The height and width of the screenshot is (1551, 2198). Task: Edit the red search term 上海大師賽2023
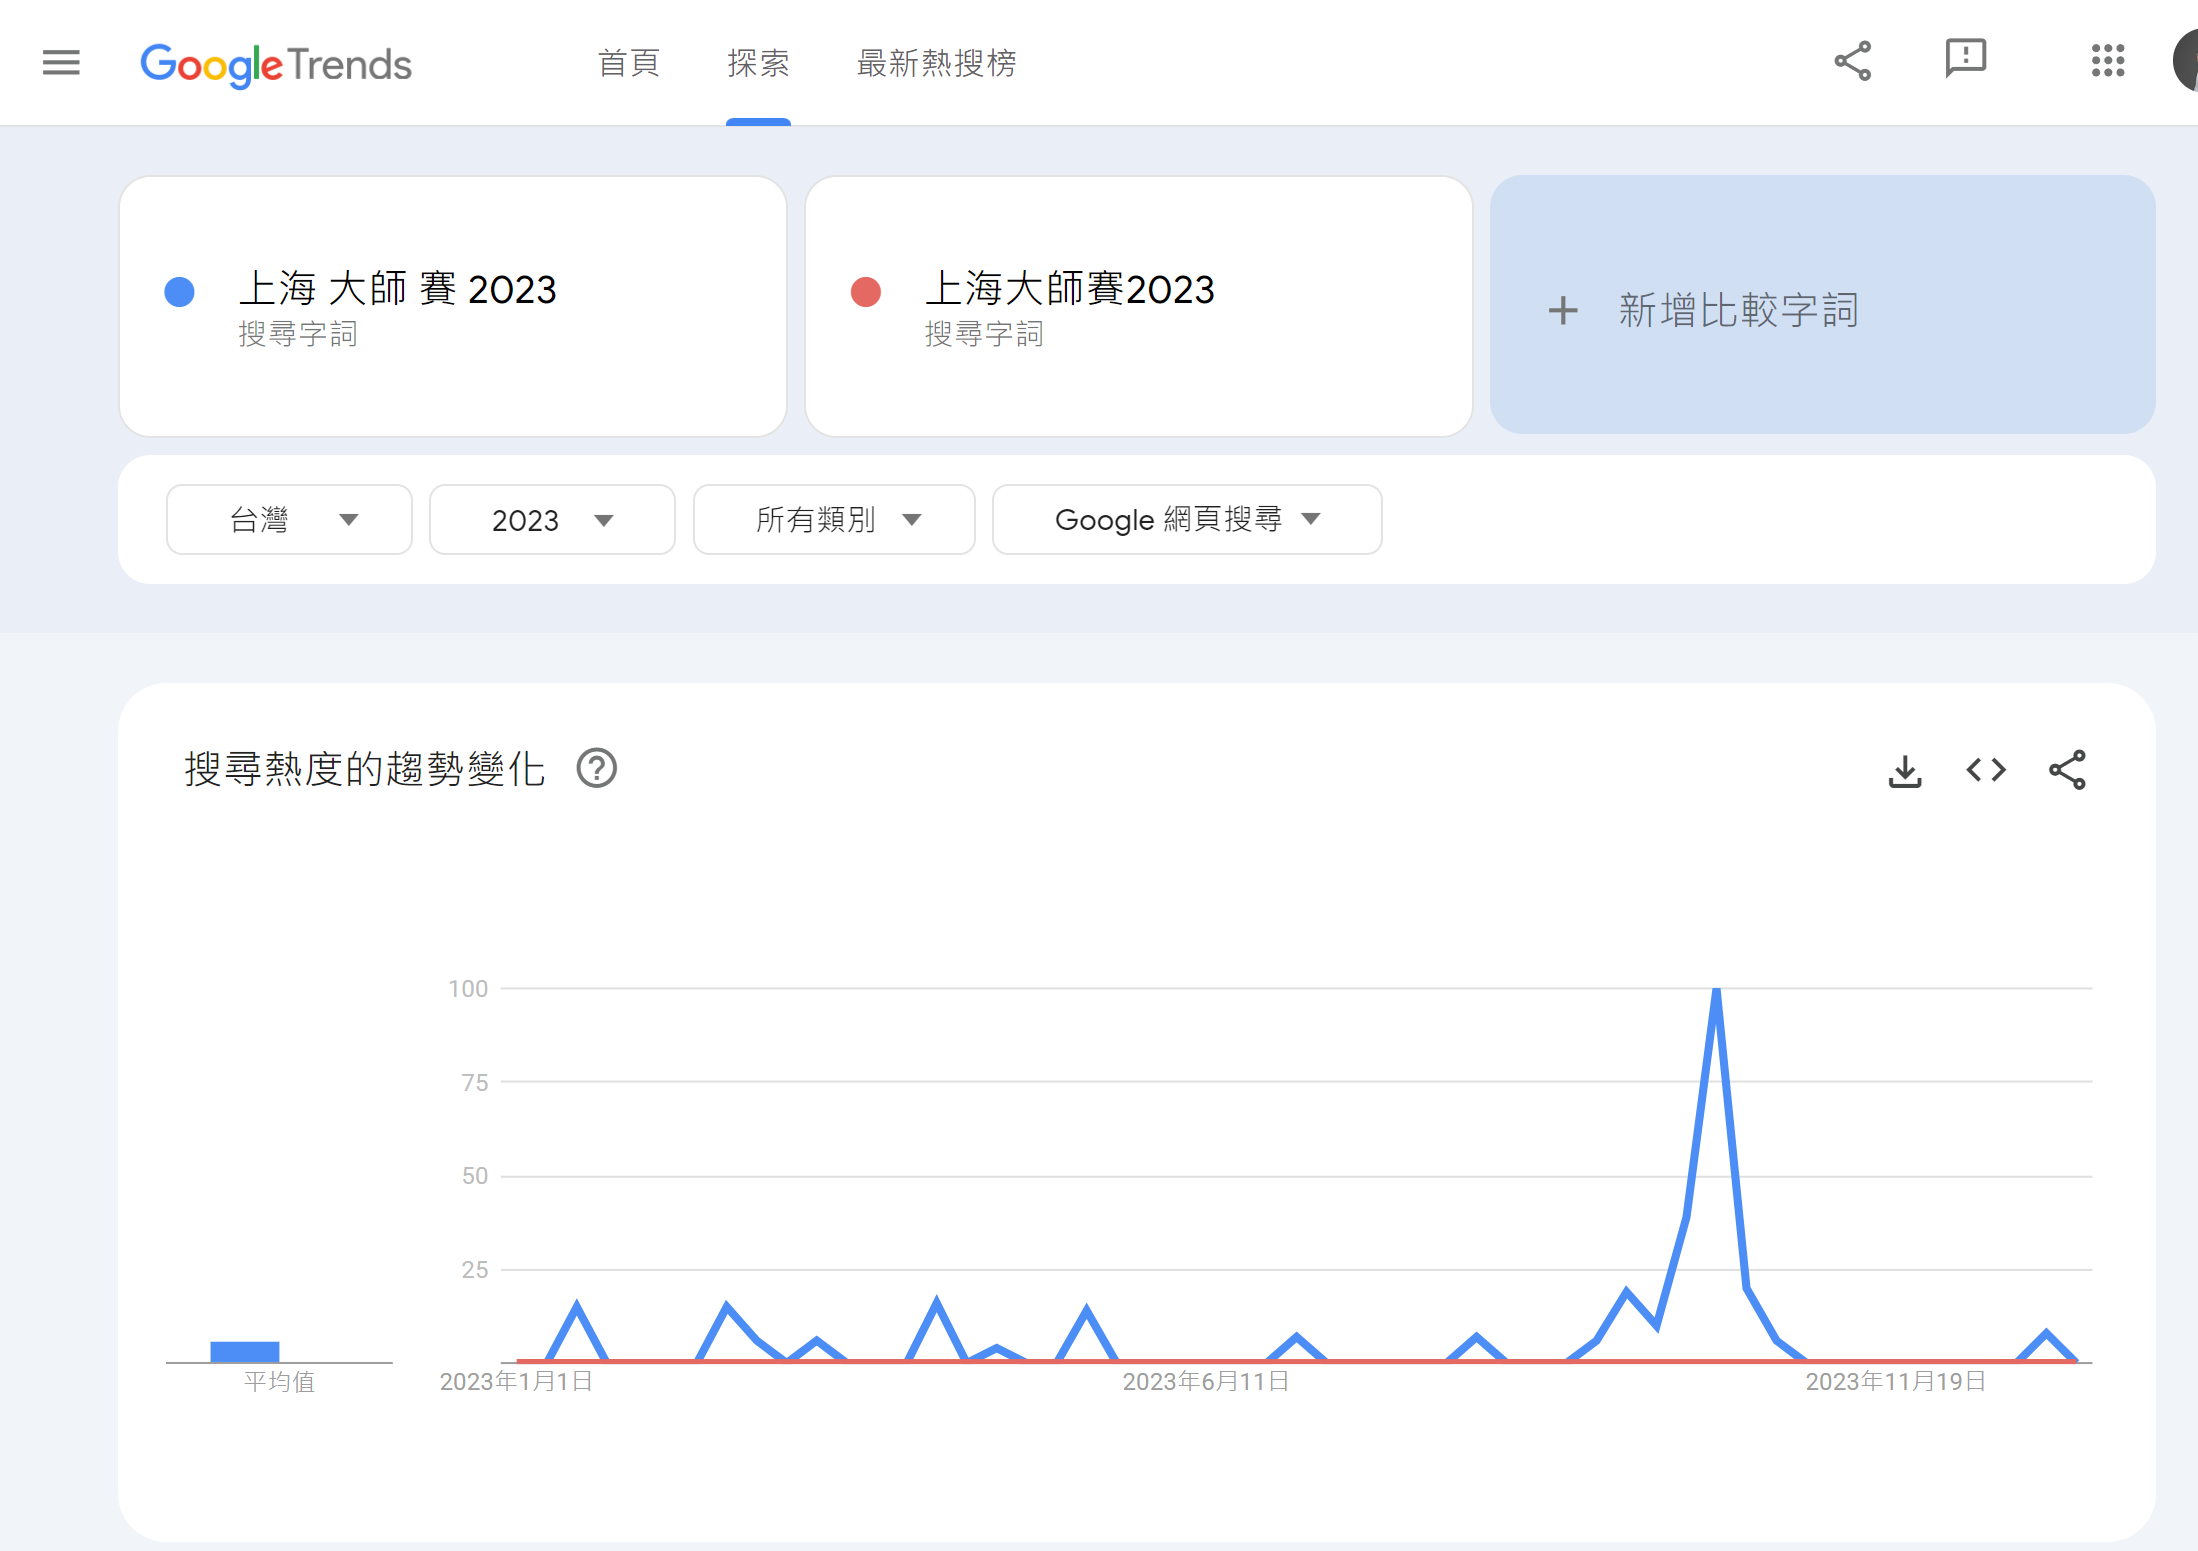coord(1069,290)
